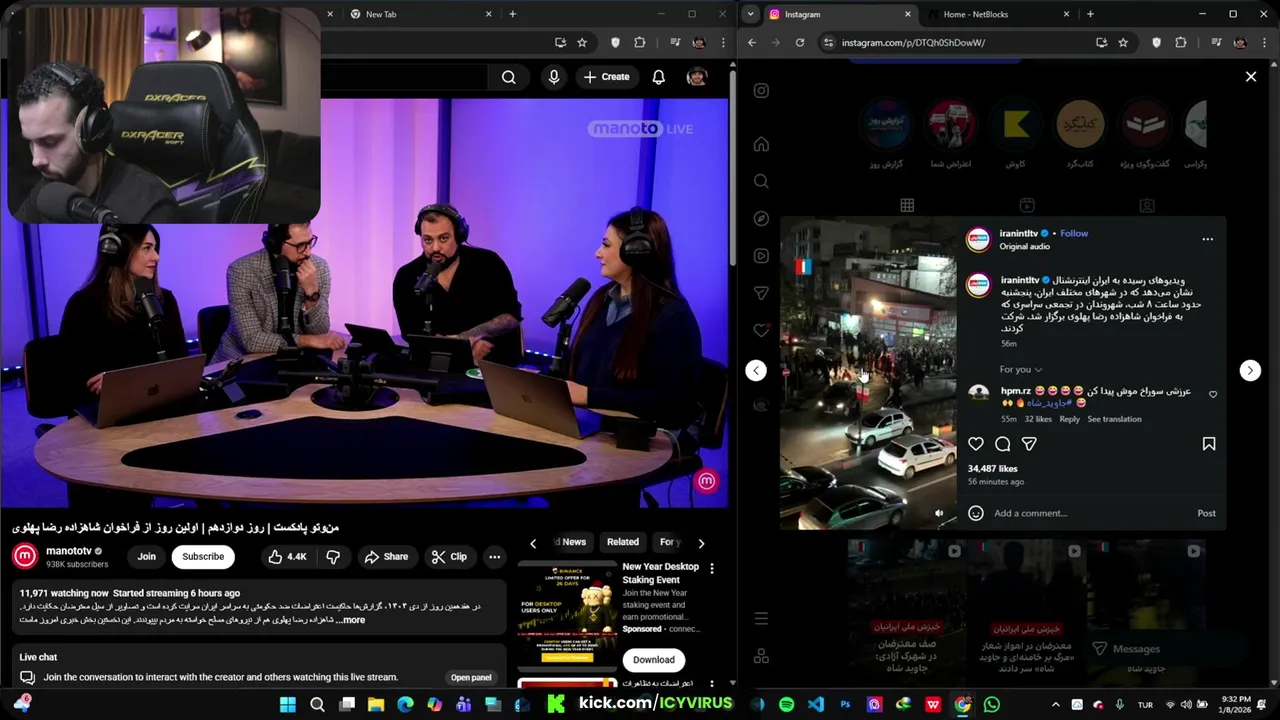Open Instagram Search in sidebar
The image size is (1280, 720).
click(761, 181)
